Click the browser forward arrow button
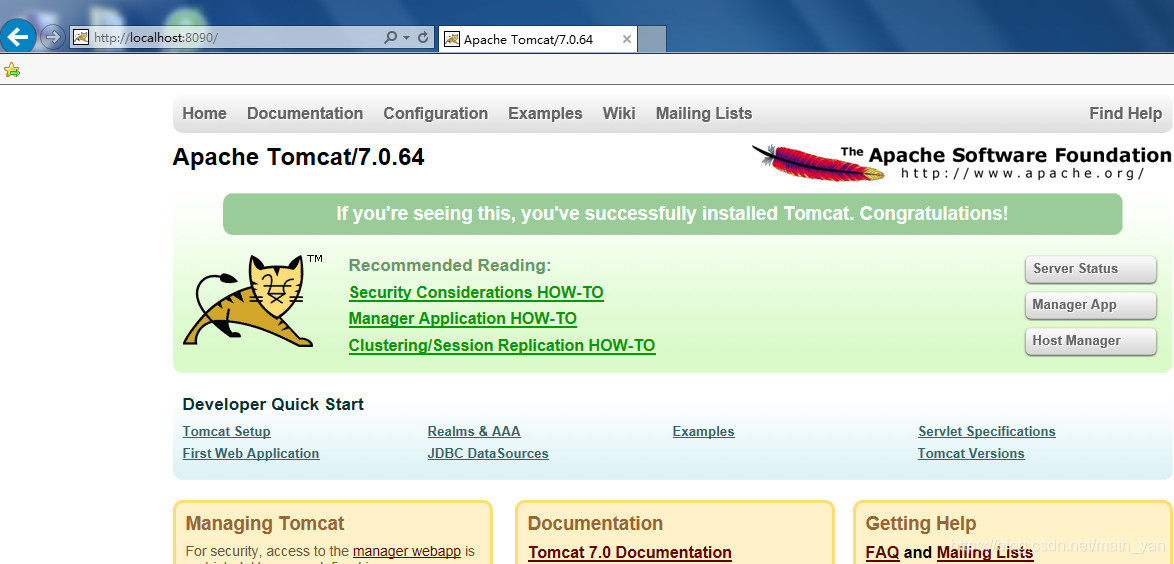1174x564 pixels. pos(52,37)
